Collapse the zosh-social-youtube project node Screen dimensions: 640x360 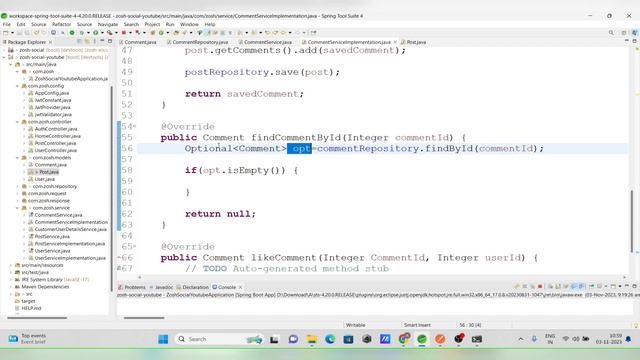(4, 57)
